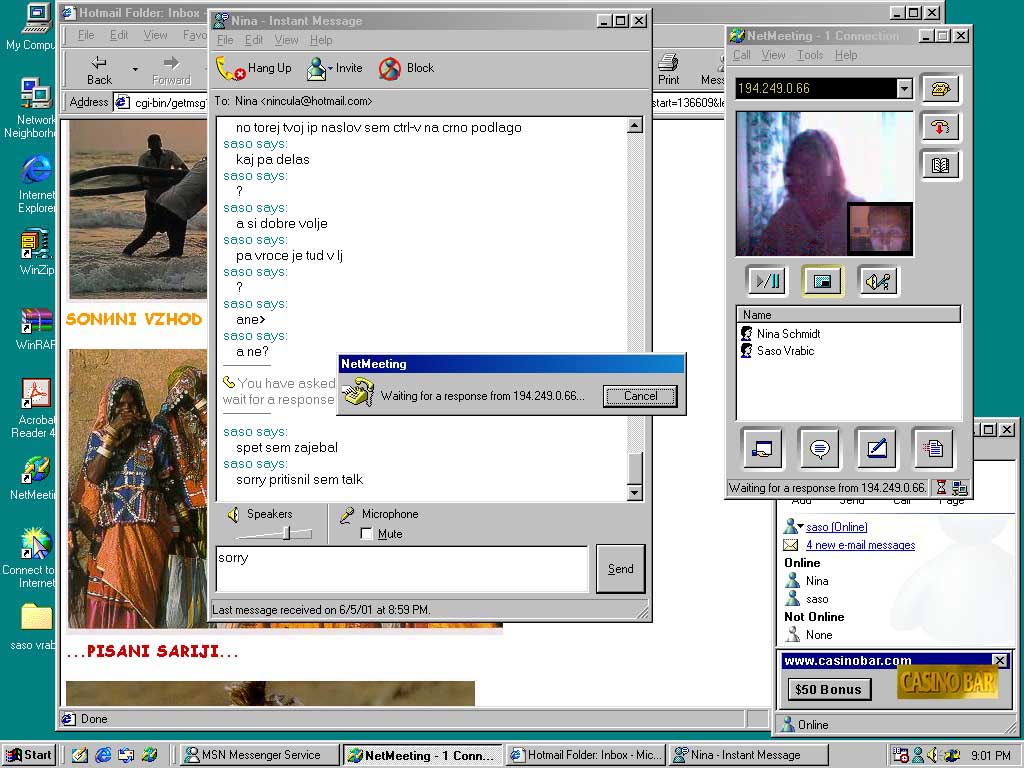
Task: Open the Instant Message Edit menu
Action: (254, 40)
